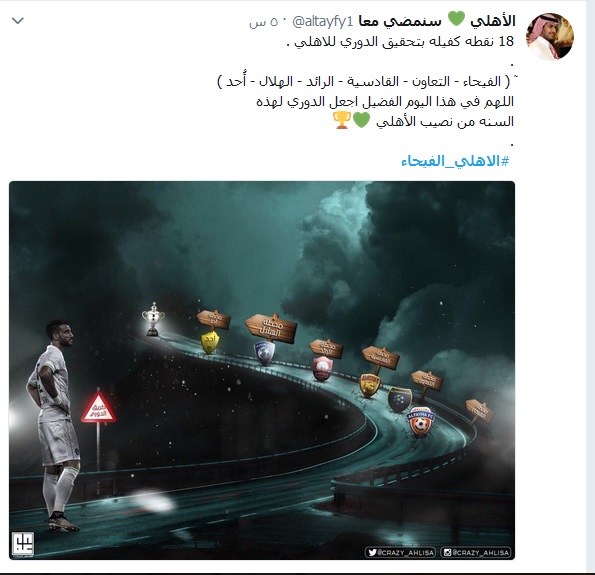Select the green heart emoji in the name
This screenshot has width=595, height=575.
456,19
